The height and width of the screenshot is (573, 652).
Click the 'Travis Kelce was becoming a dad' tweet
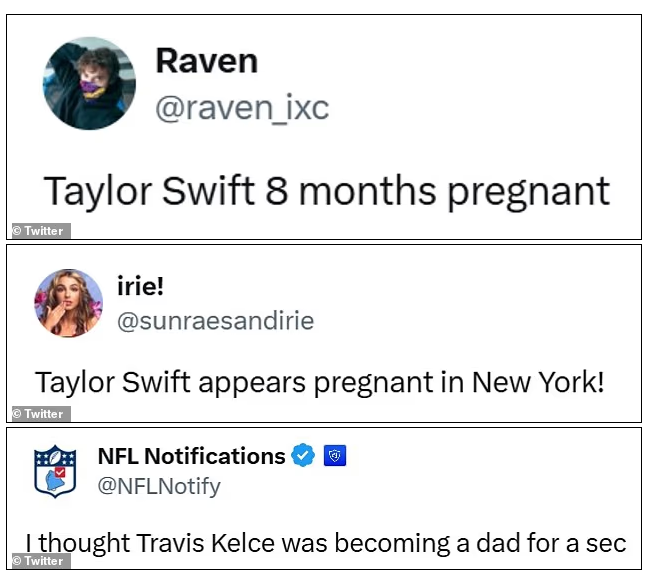pos(326,543)
